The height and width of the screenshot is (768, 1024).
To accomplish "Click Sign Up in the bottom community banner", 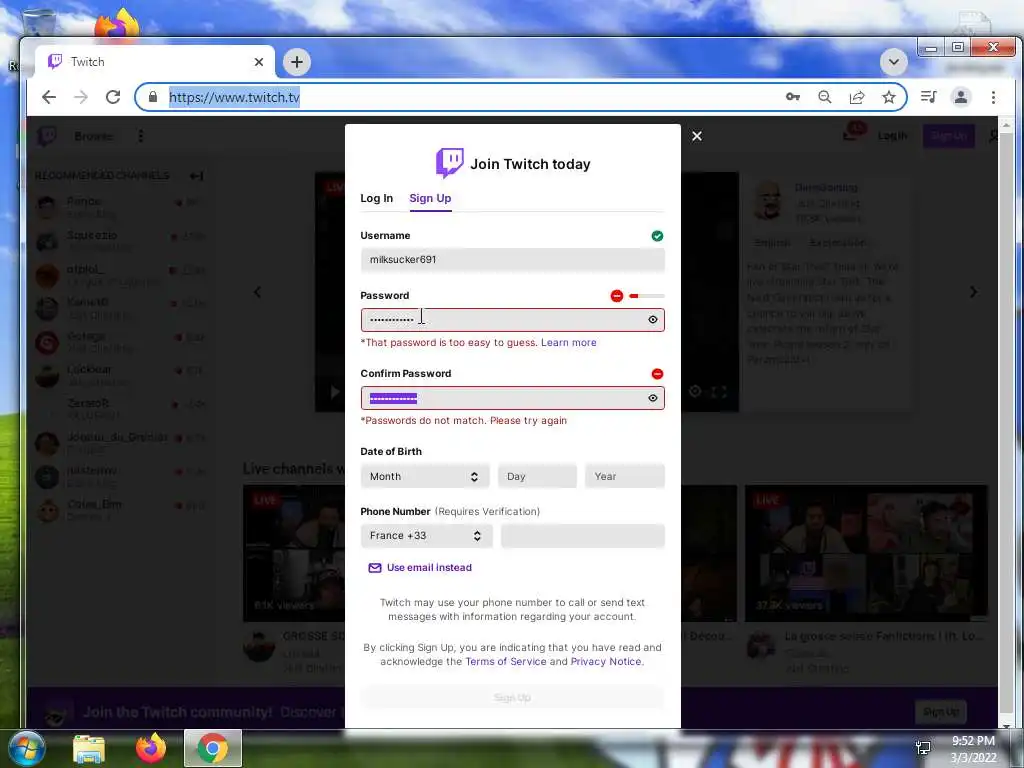I will coord(940,712).
